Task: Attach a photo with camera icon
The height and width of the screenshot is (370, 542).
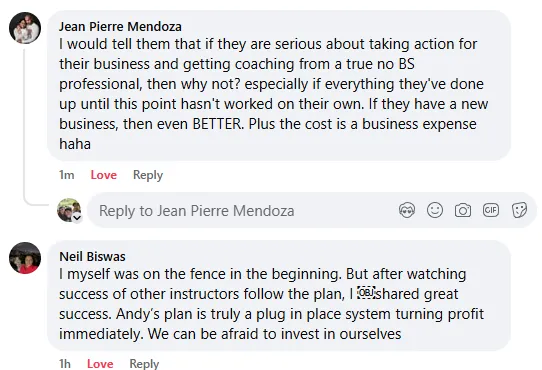Action: (463, 210)
